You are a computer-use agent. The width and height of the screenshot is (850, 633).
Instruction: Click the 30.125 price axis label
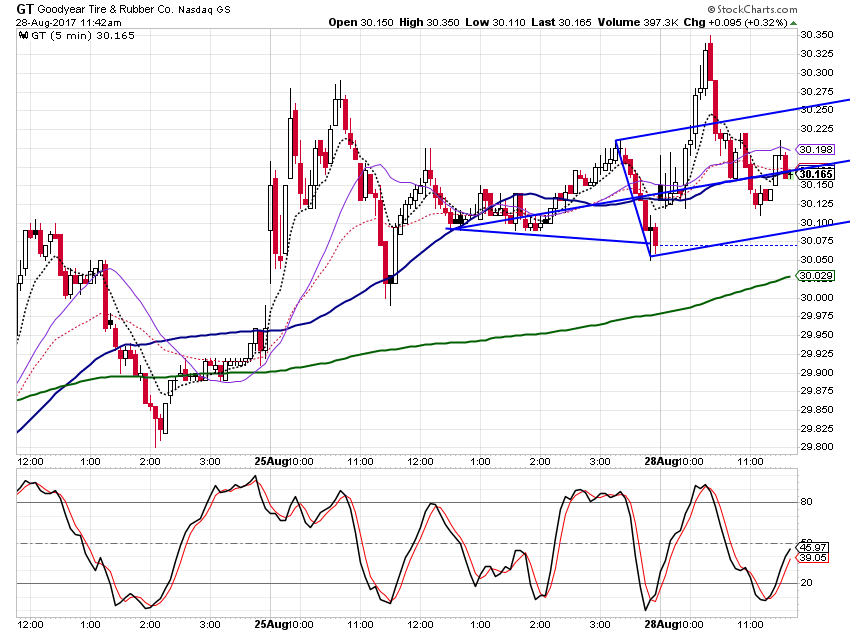pyautogui.click(x=817, y=204)
